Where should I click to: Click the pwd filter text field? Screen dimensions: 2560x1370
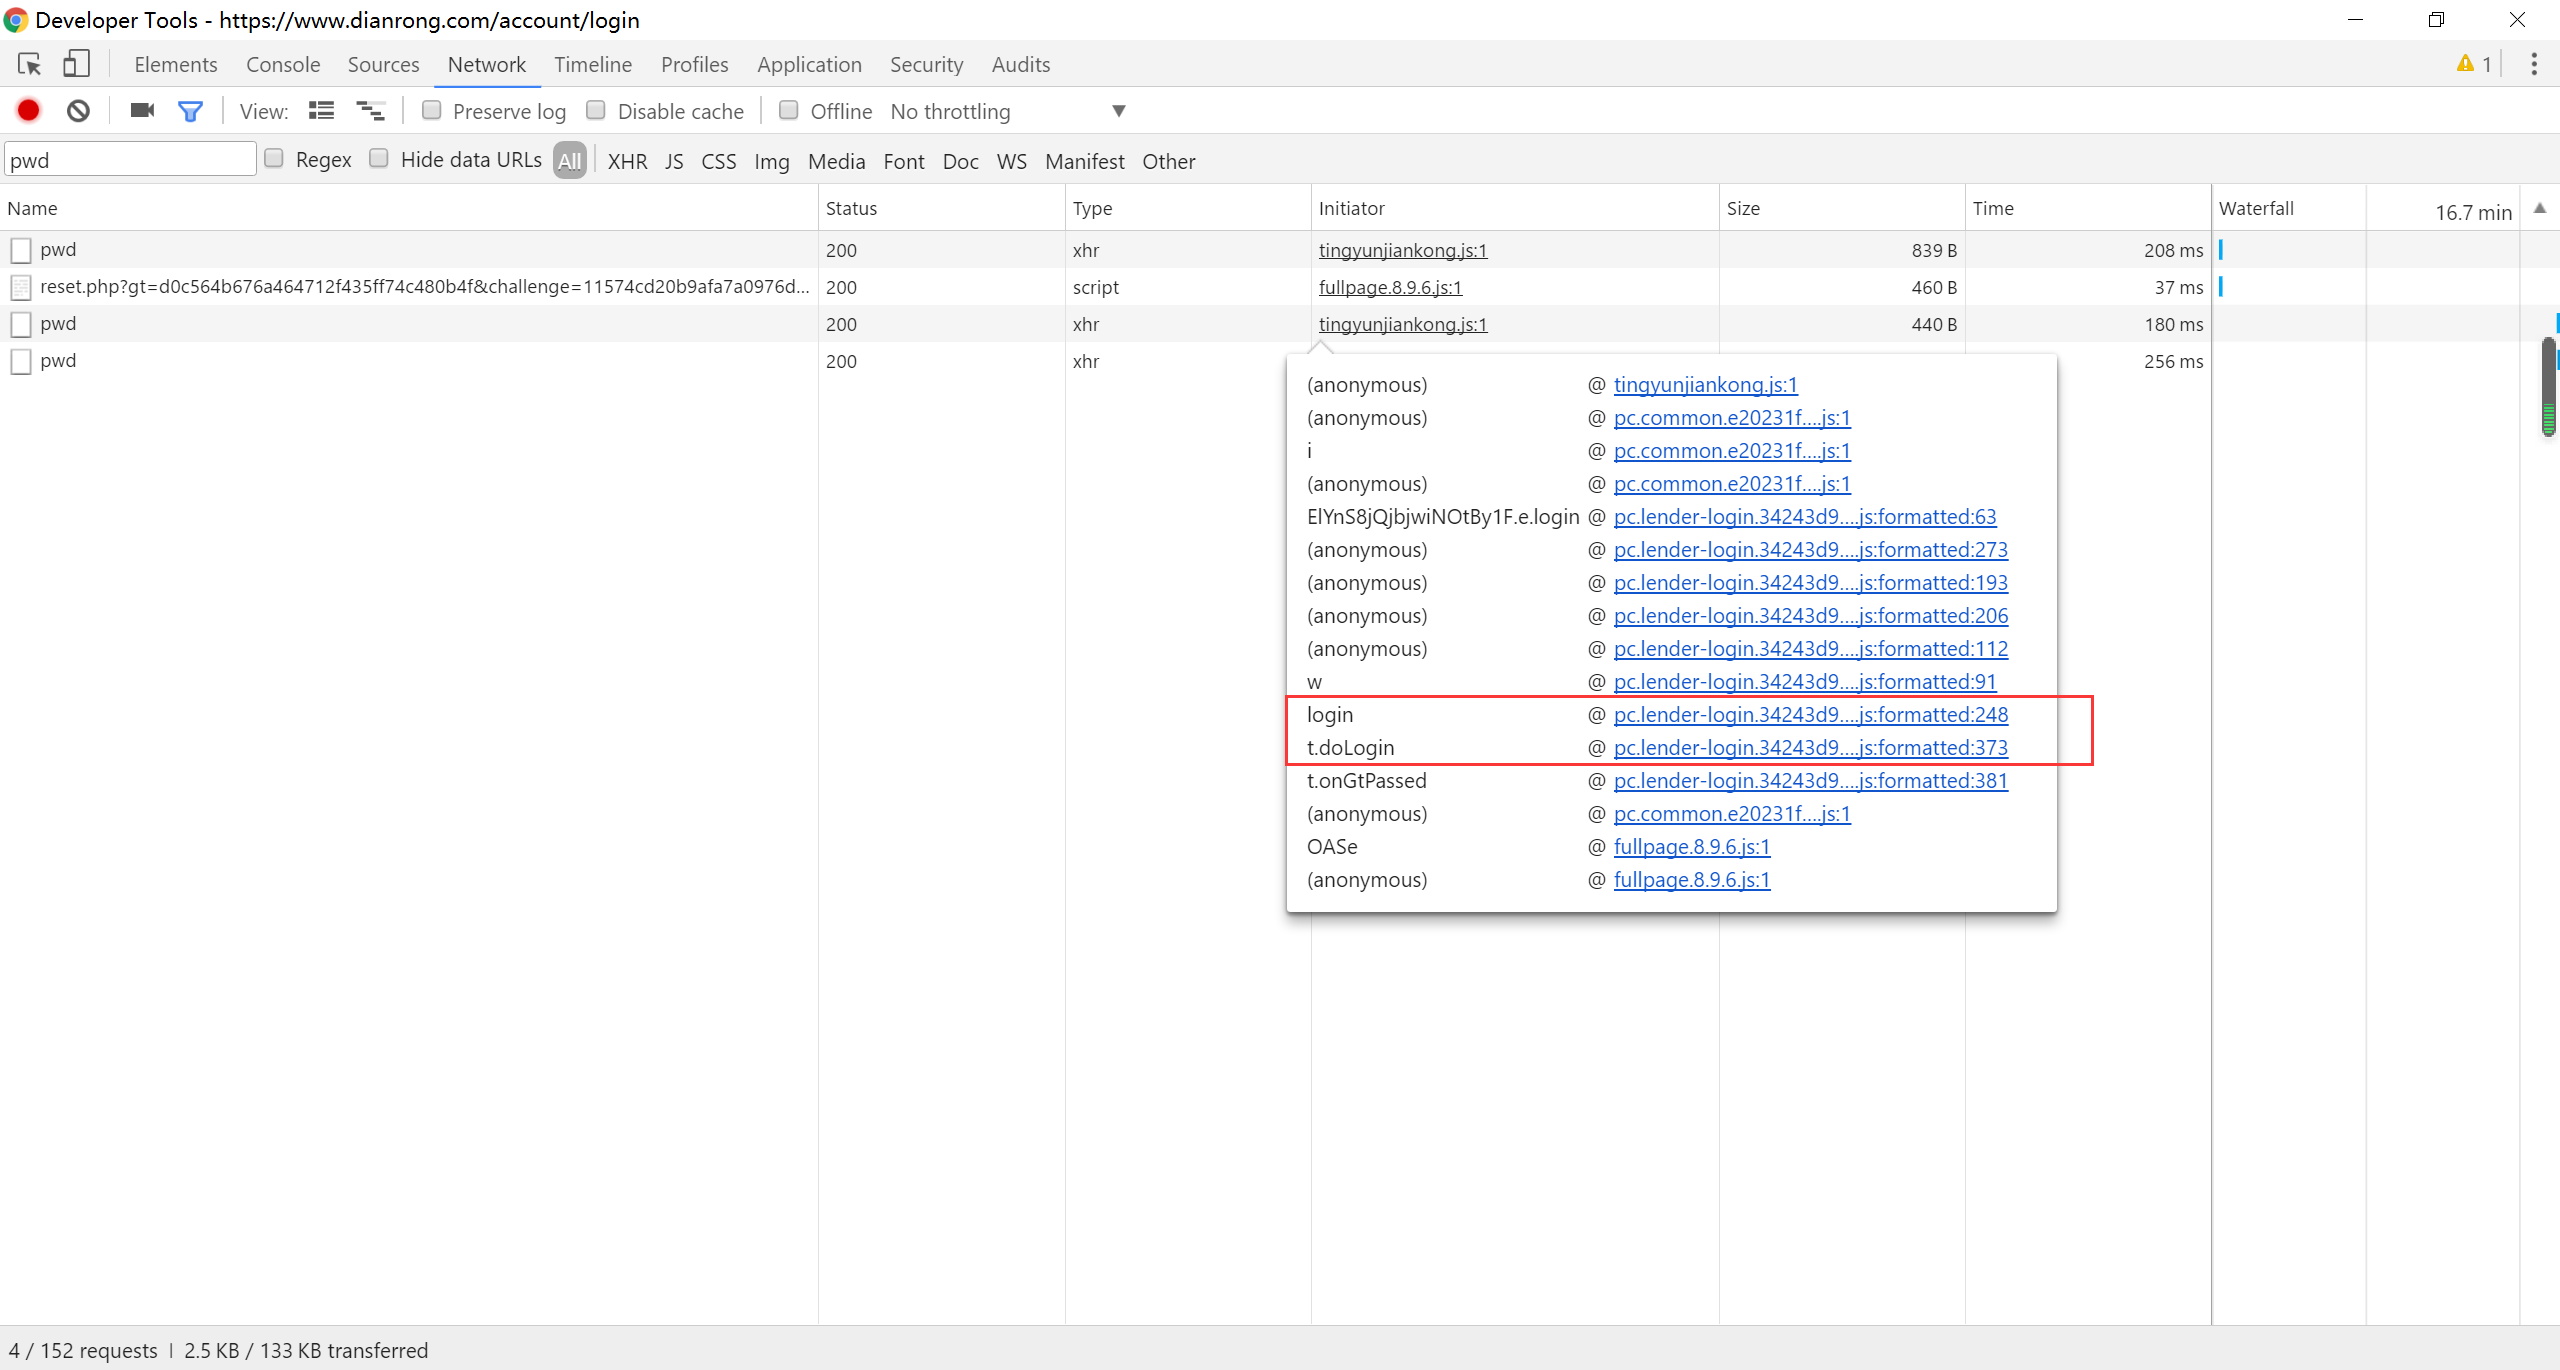click(x=130, y=160)
